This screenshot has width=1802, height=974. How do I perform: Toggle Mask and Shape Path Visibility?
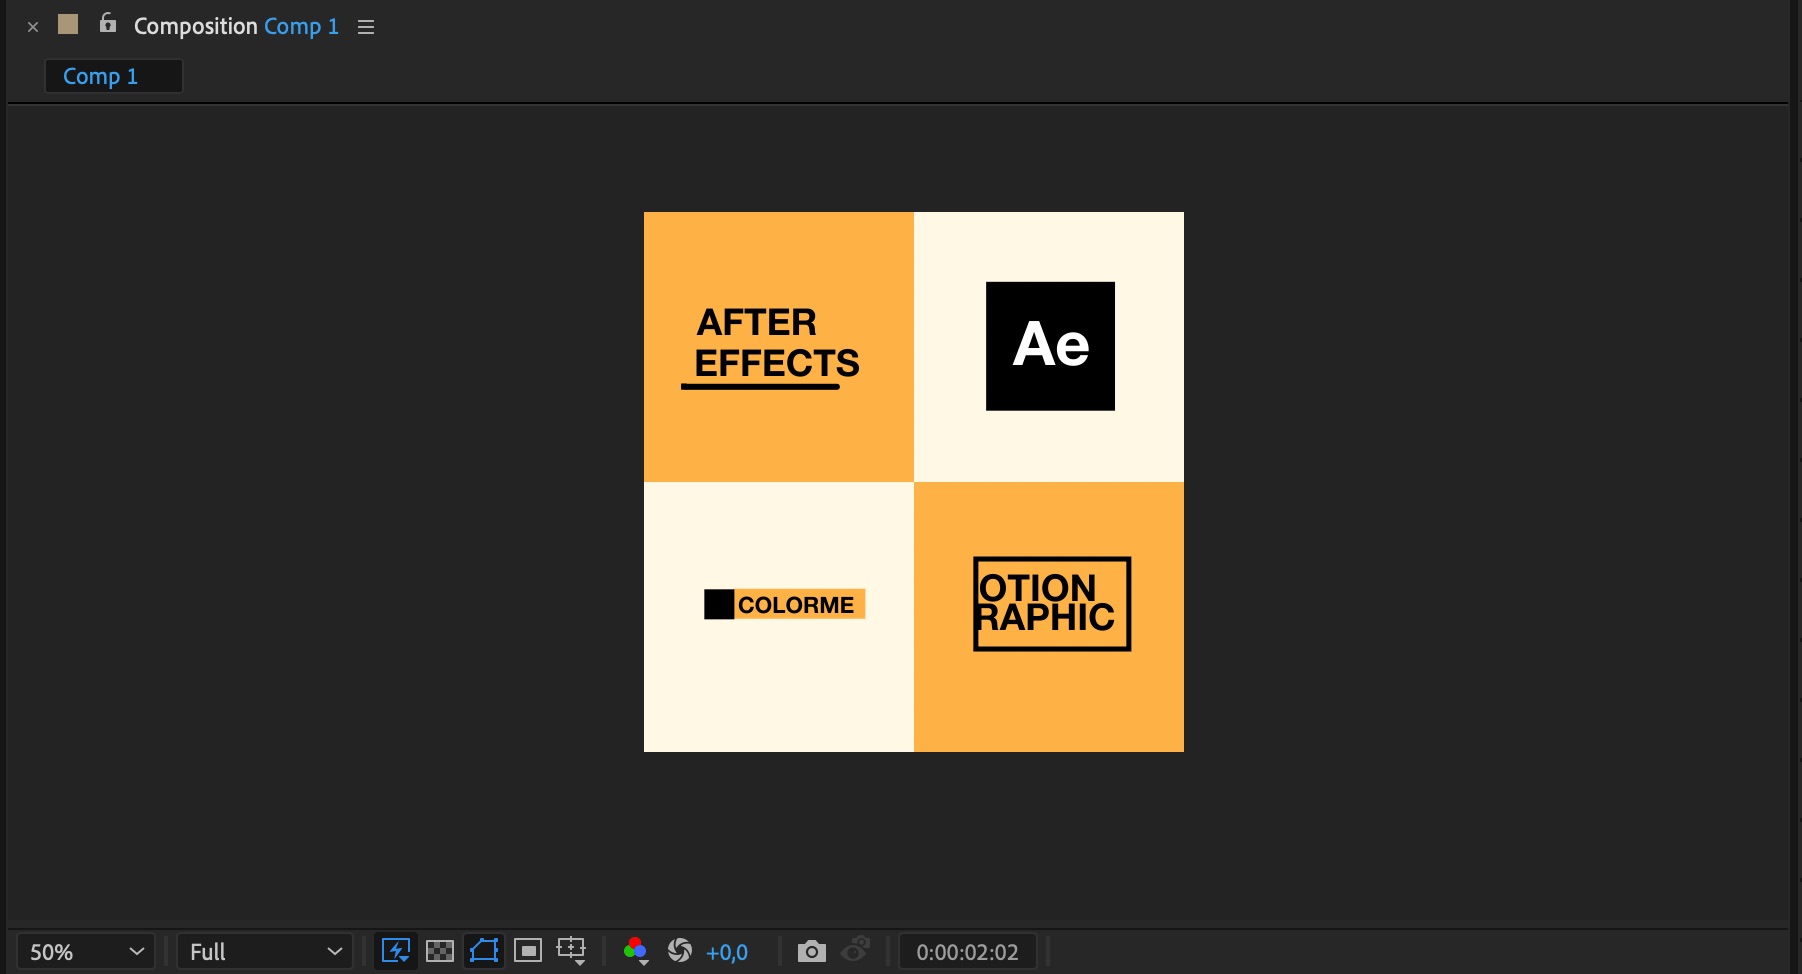pos(484,950)
